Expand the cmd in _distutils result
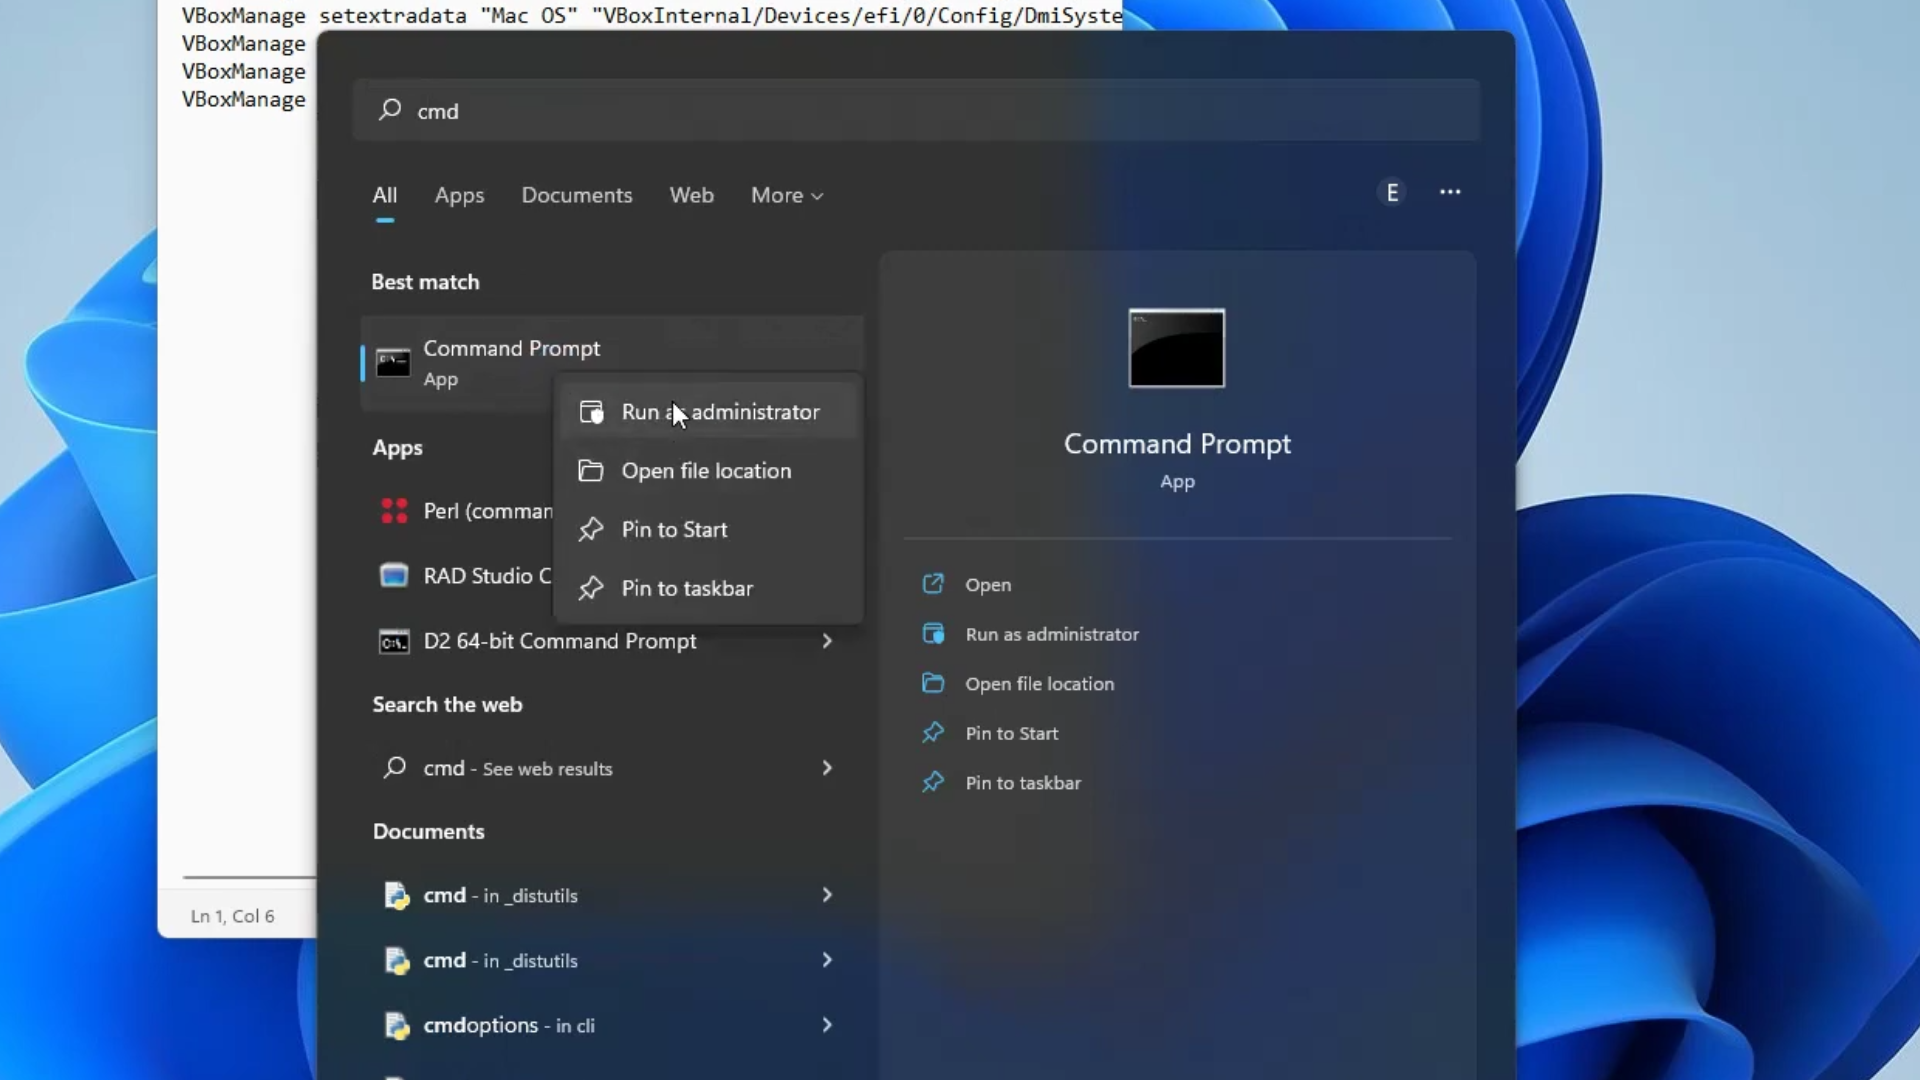The height and width of the screenshot is (1080, 1920). point(827,895)
